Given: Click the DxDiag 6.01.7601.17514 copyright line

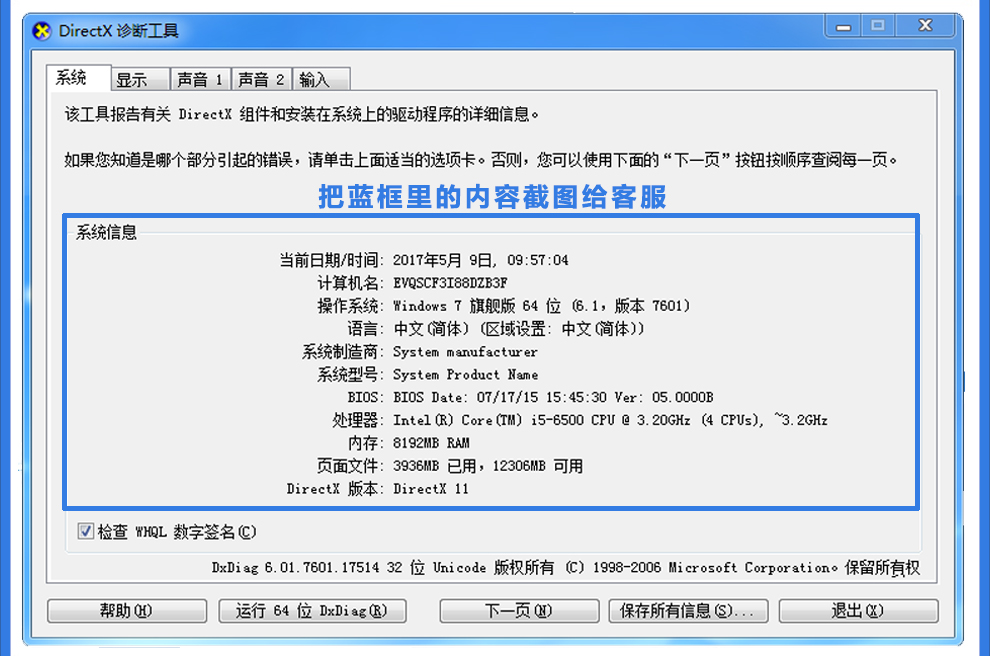Looking at the screenshot, I should click(565, 568).
